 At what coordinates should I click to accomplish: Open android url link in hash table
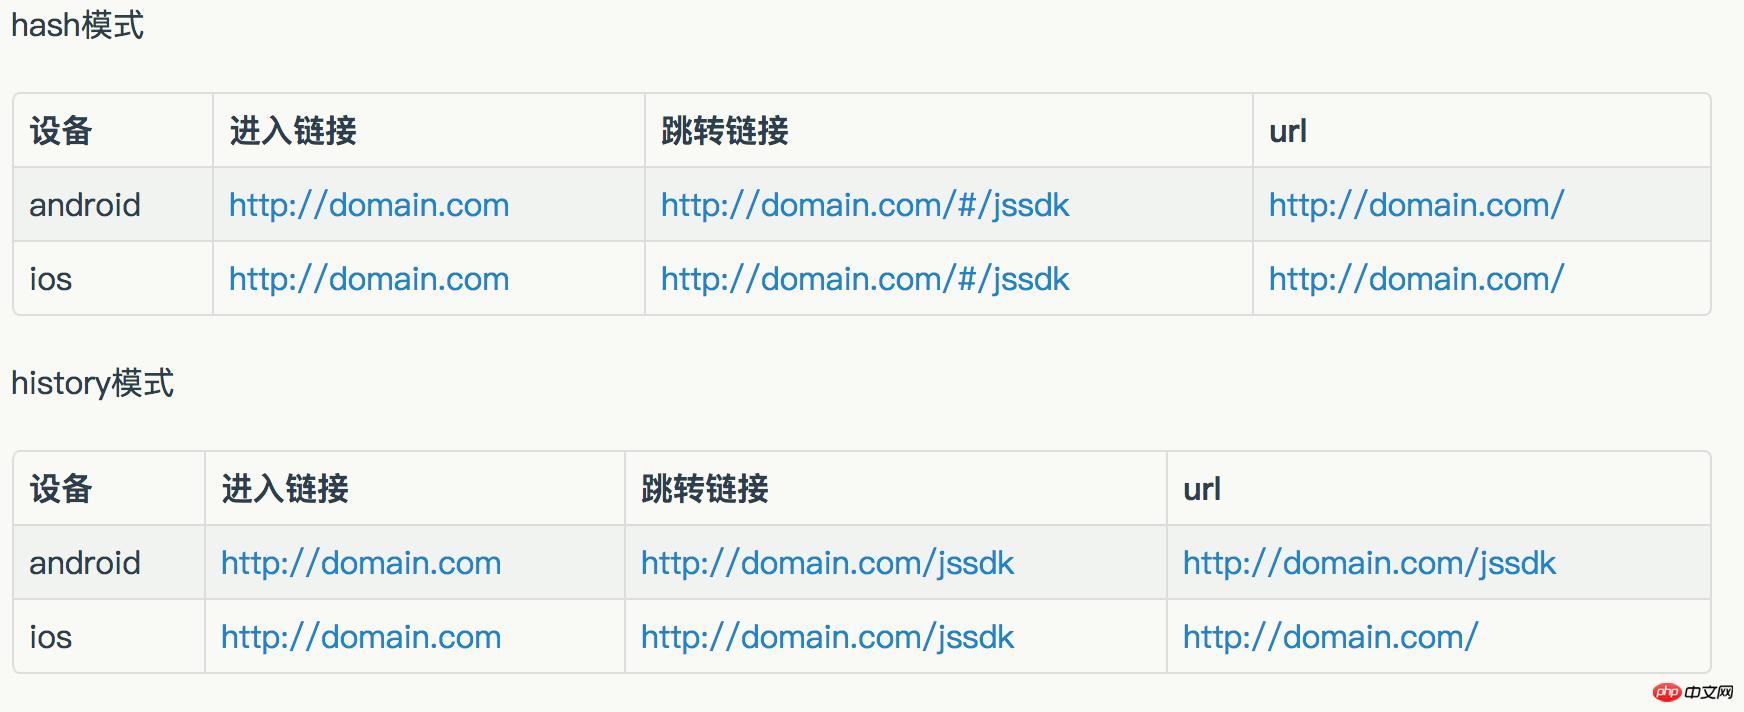[1416, 205]
